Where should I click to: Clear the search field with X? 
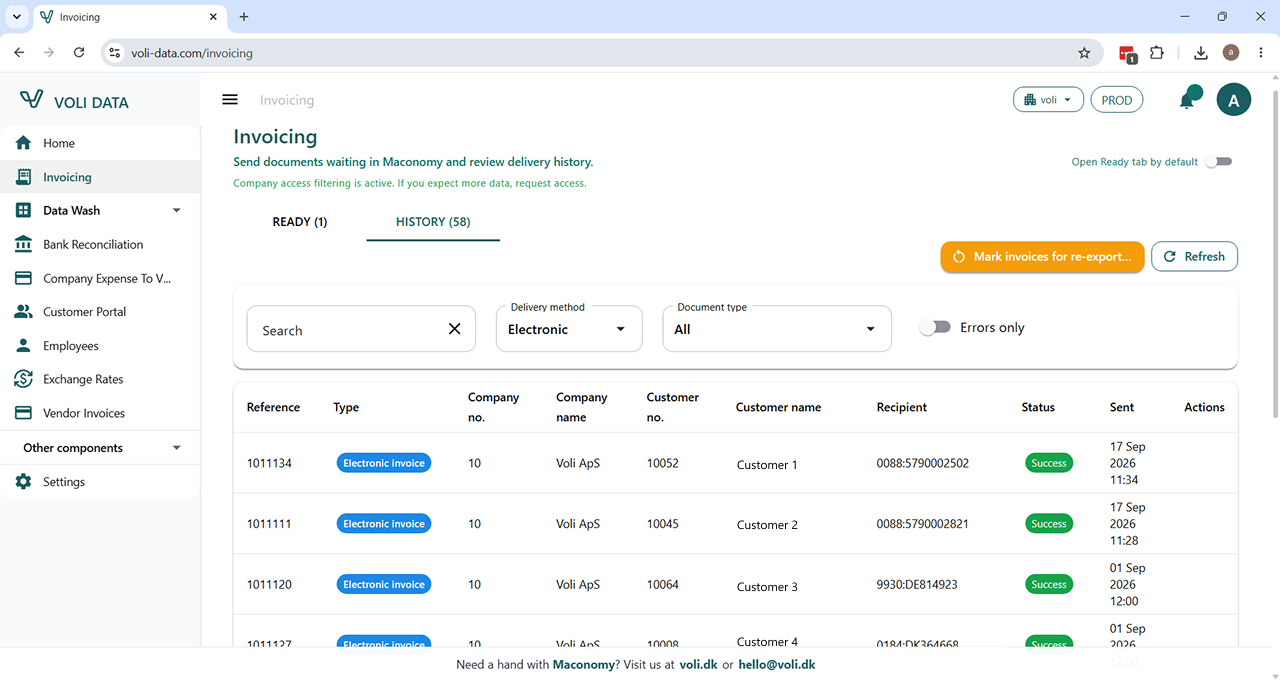(454, 329)
